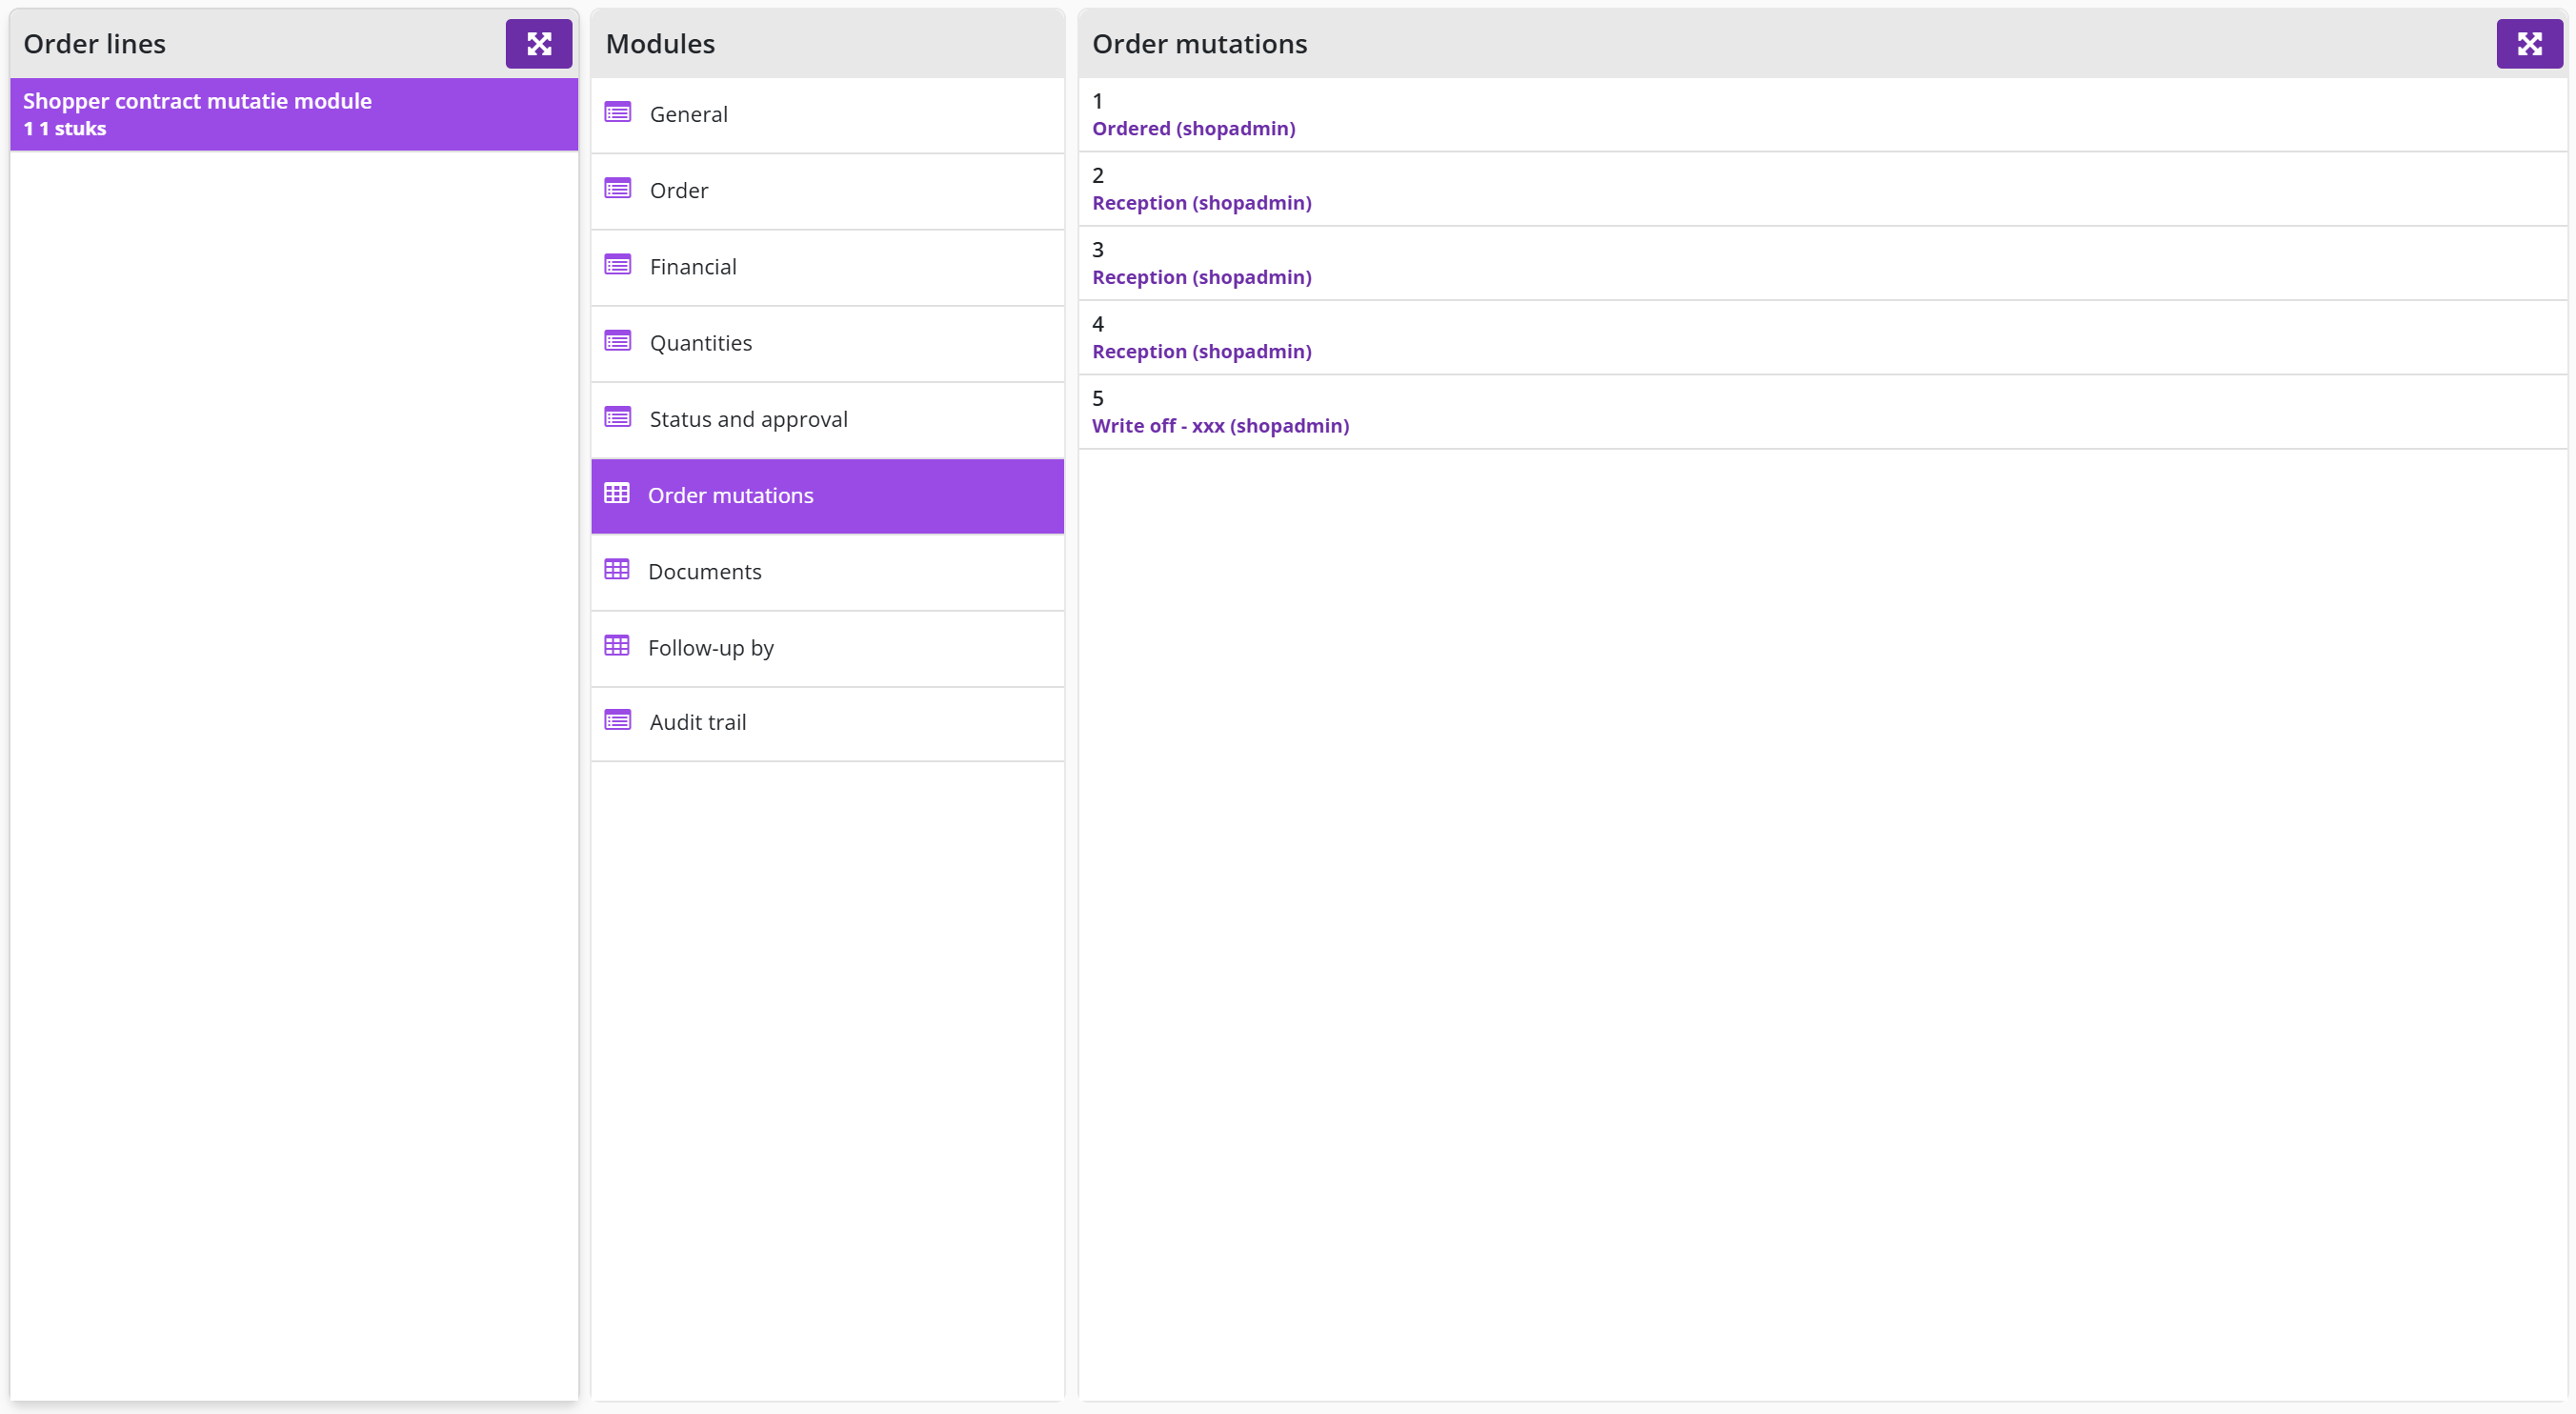The width and height of the screenshot is (2576, 1414).
Task: Click the Financial module list icon
Action: 618,265
